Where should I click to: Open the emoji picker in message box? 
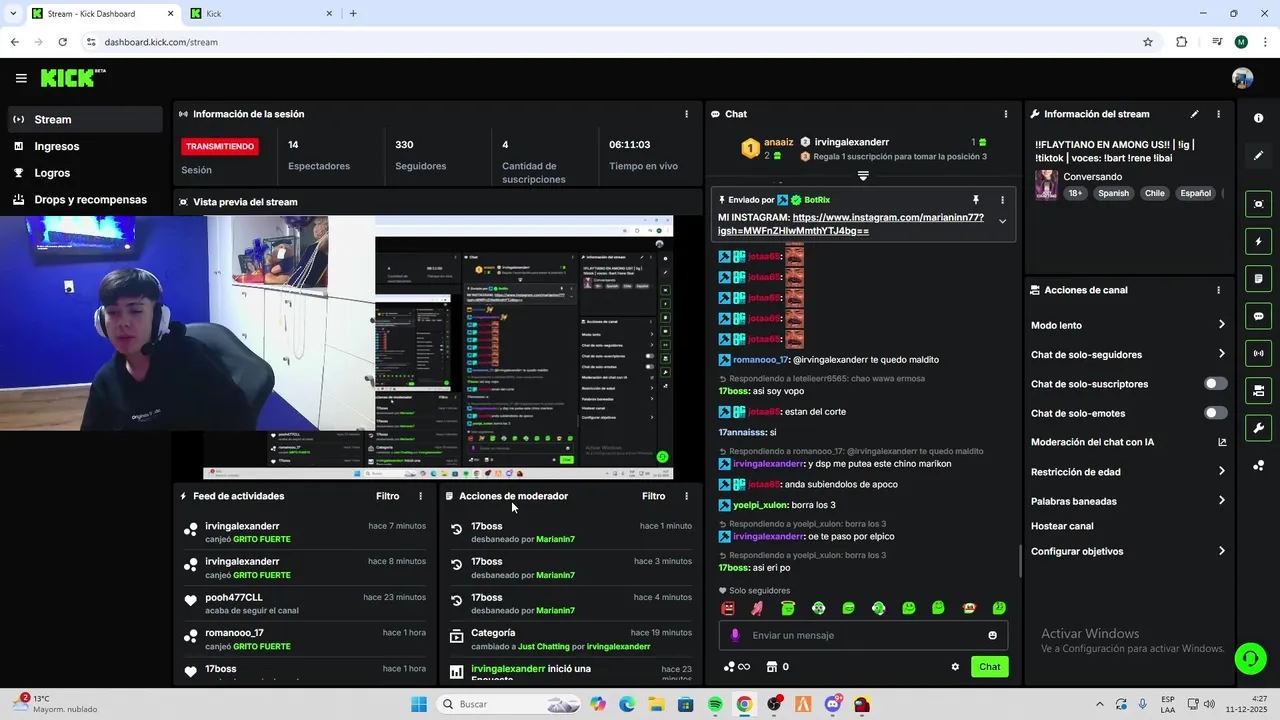pyautogui.click(x=992, y=635)
